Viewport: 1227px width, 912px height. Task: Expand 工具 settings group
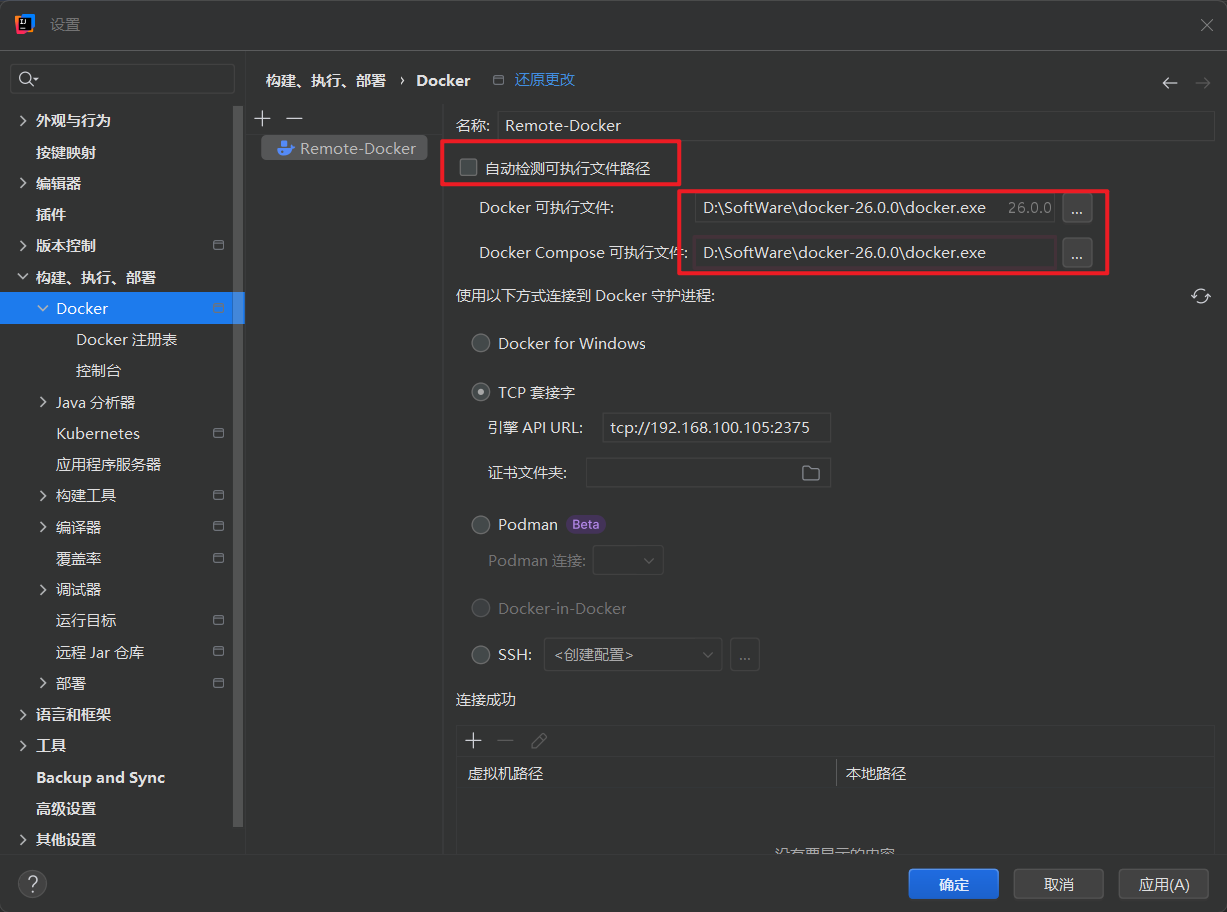23,745
